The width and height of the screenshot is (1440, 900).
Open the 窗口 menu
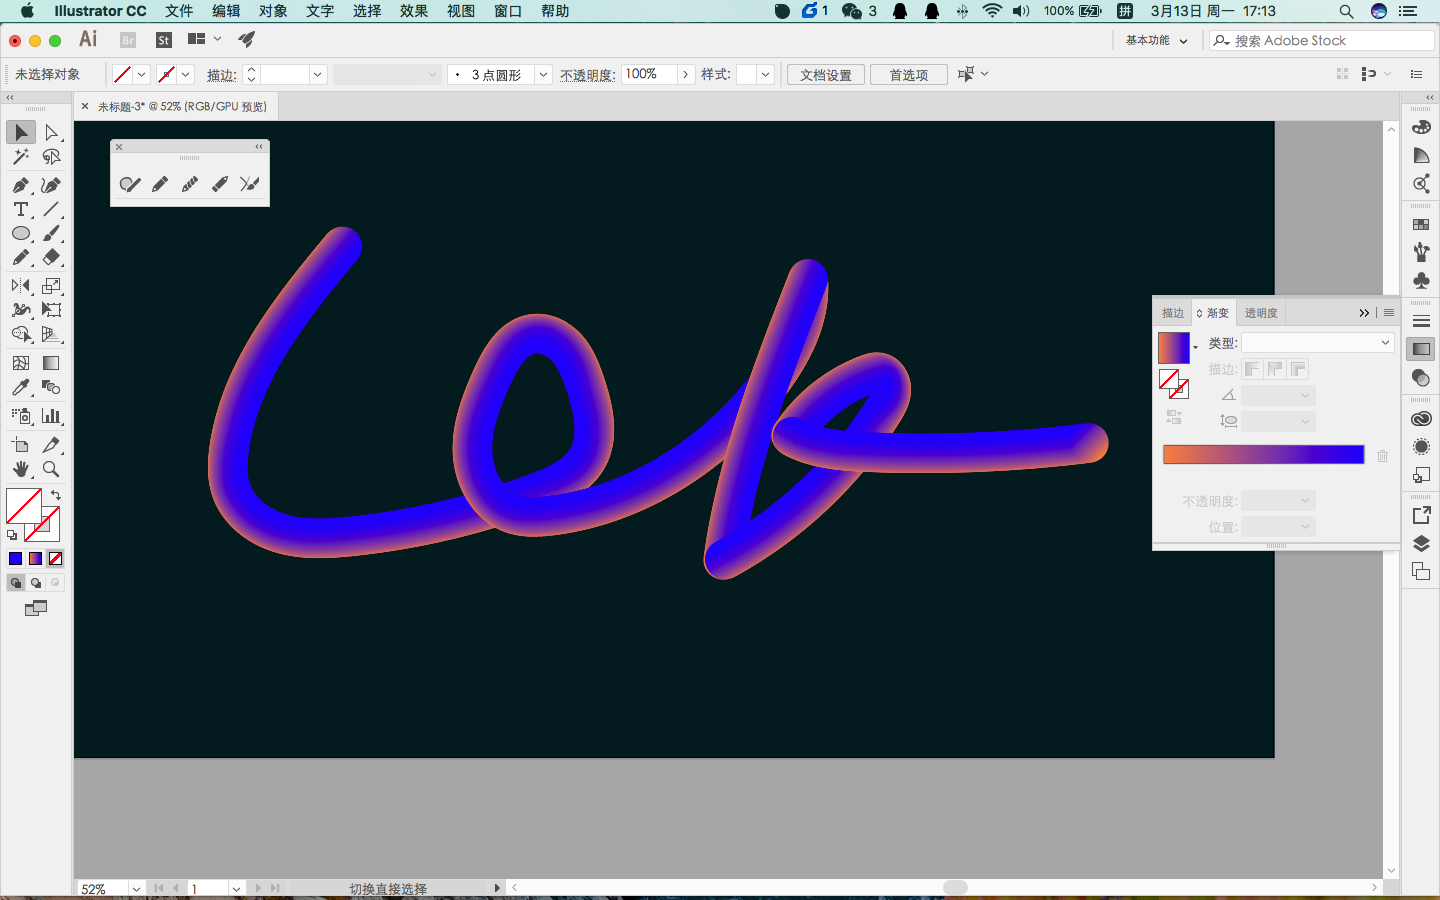508,11
